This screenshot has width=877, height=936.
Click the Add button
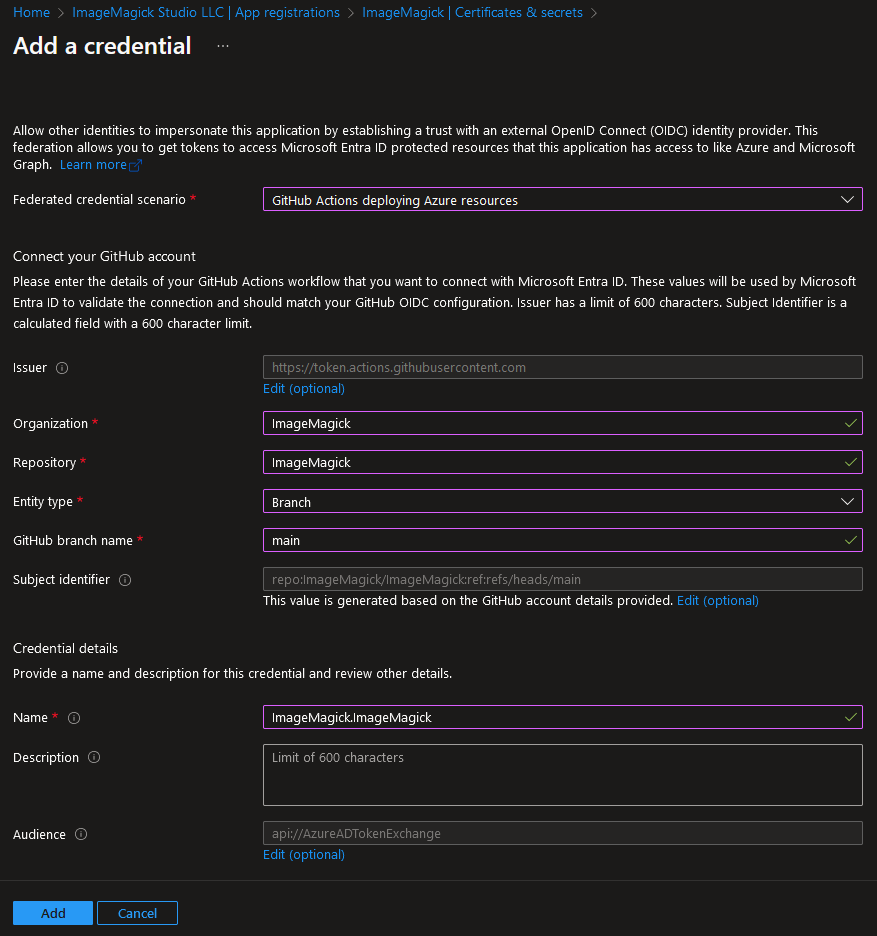[x=52, y=912]
